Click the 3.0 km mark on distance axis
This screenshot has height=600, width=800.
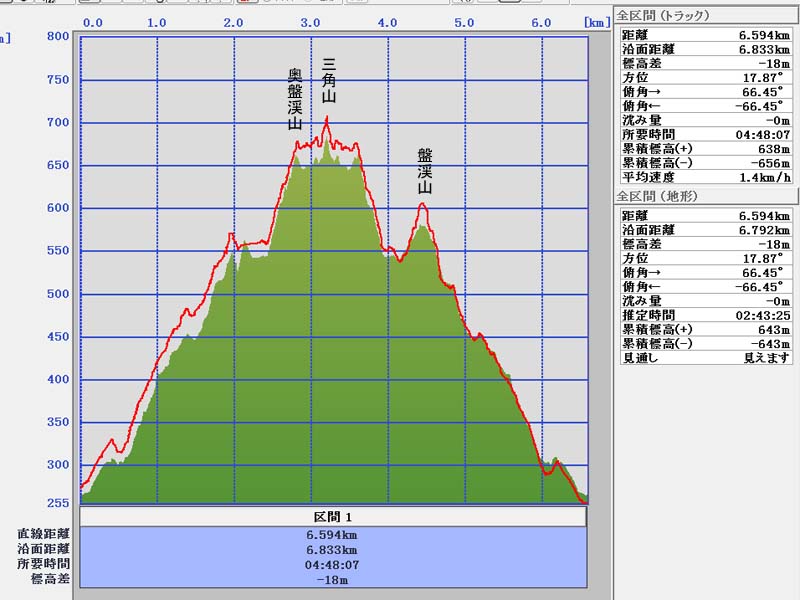(311, 22)
